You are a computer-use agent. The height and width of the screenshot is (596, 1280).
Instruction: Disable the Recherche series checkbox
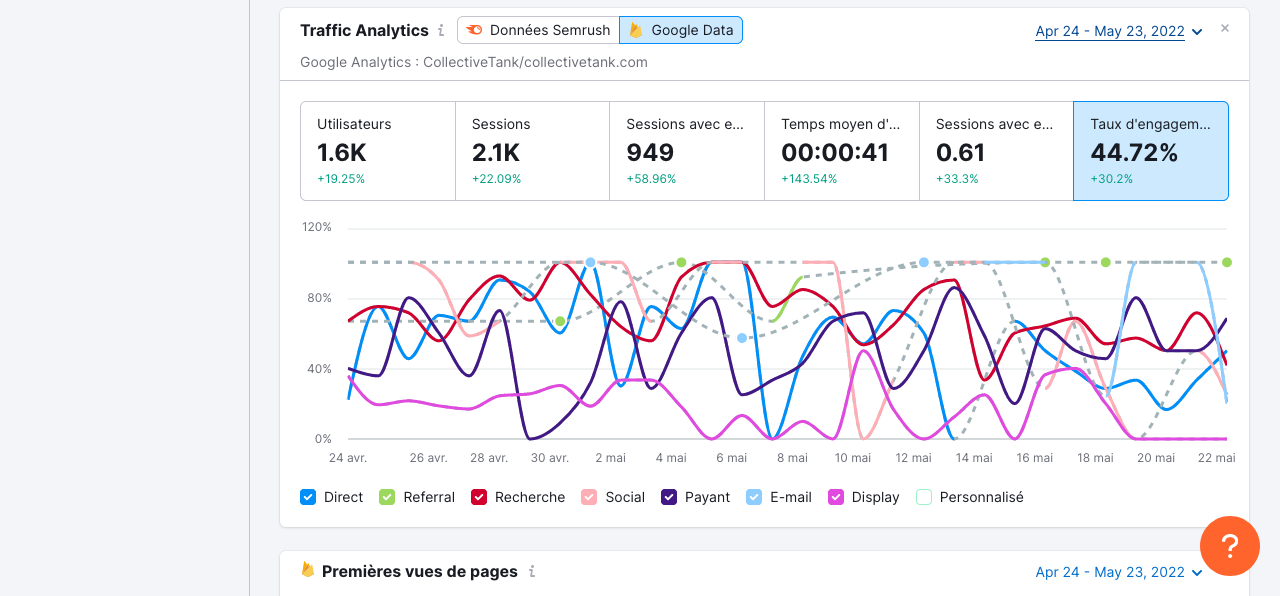point(478,497)
